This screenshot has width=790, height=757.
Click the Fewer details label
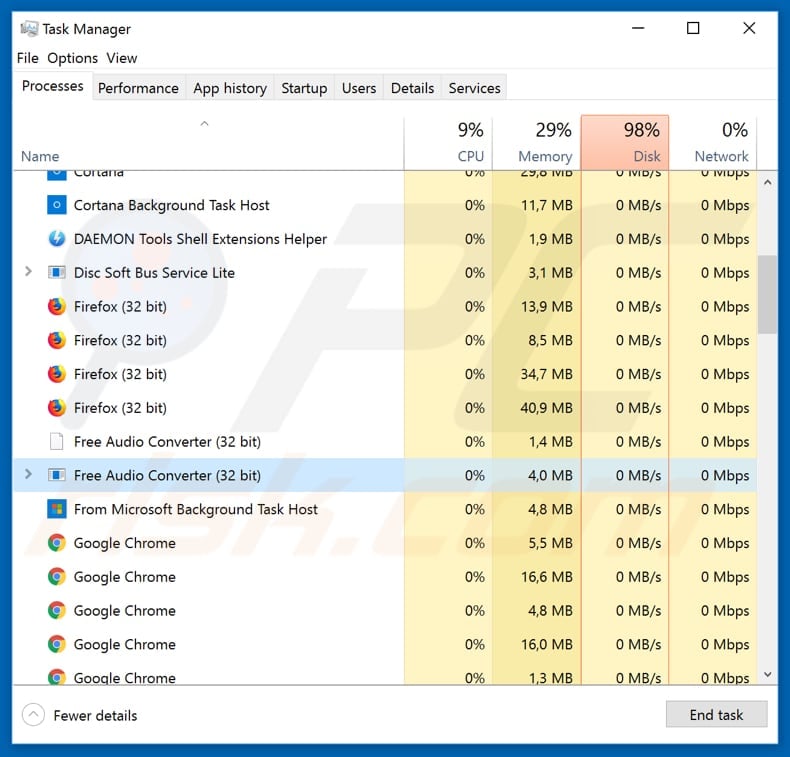95,715
